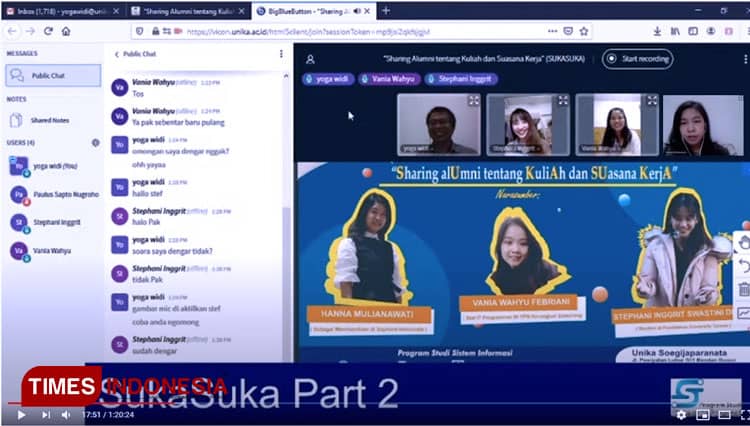Viewport: 750px width, 426px height.
Task: Click the Vania Wahyu talking indicator pill
Action: click(x=389, y=79)
